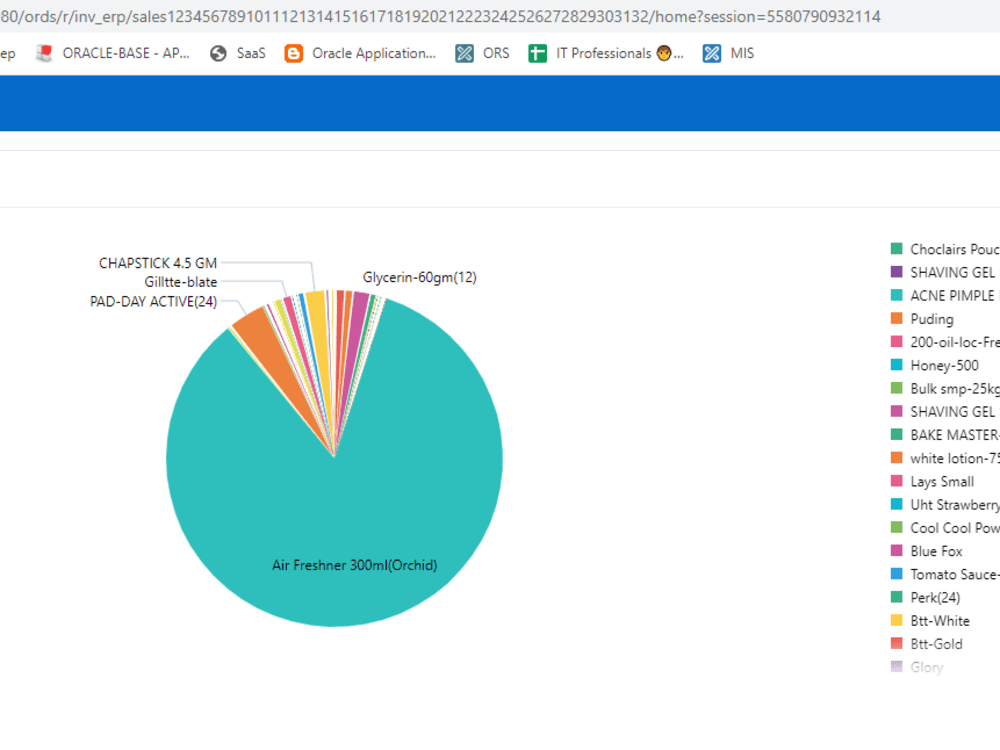Image resolution: width=1000 pixels, height=750 pixels.
Task: Select Honey-500 legend entry text
Action: [x=945, y=365]
